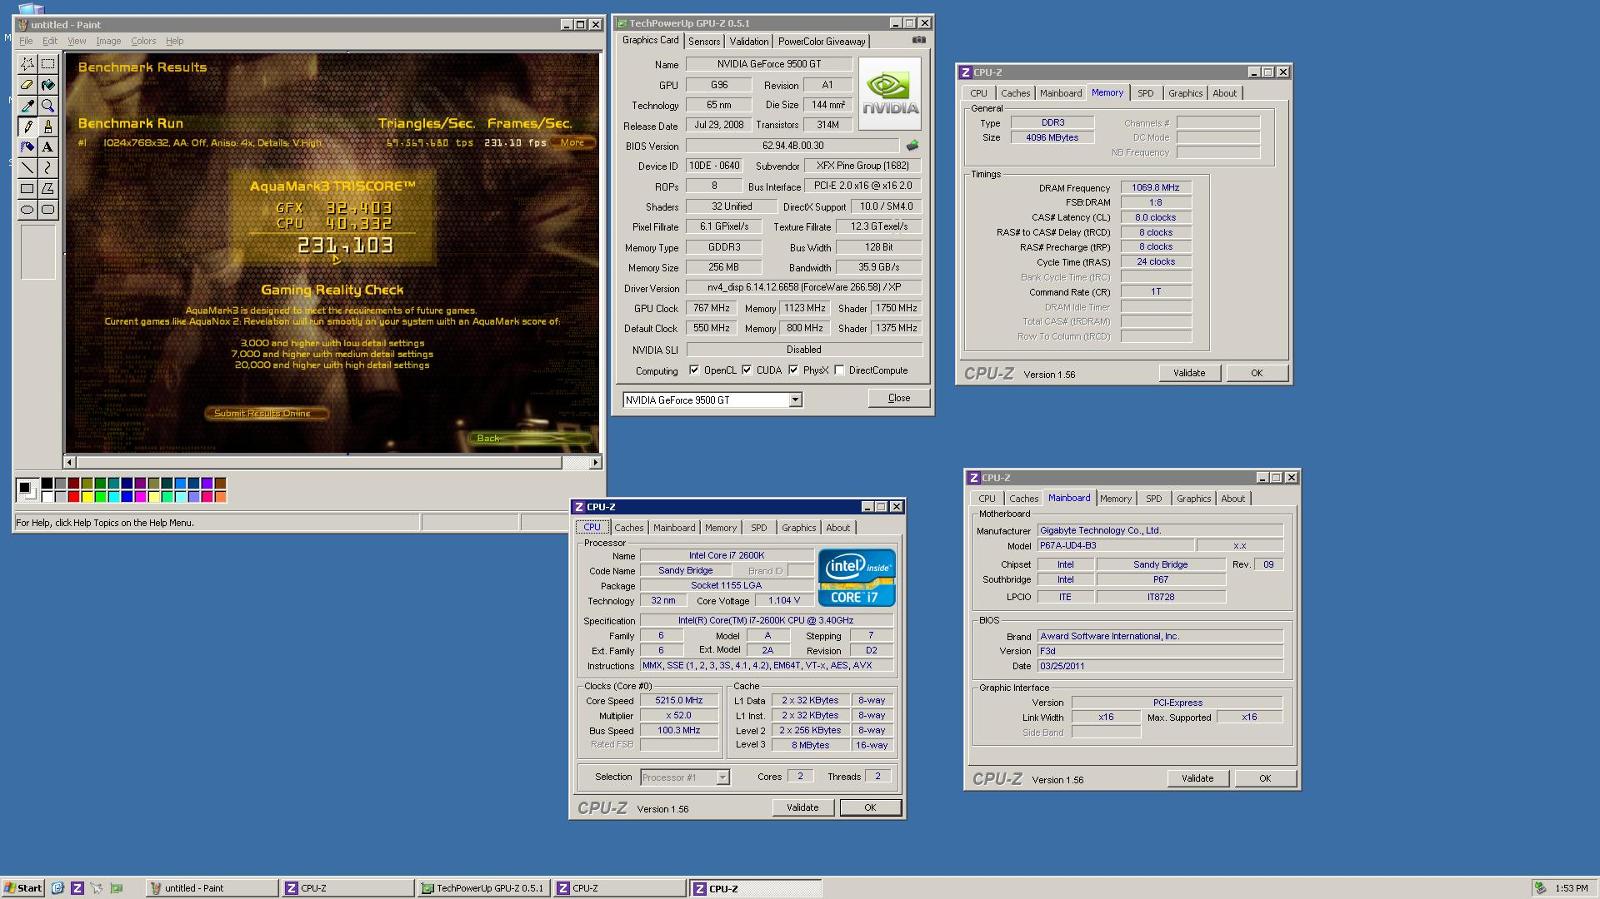This screenshot has height=899, width=1600.
Task: Click Validate in the CPU-Z processor window
Action: (802, 807)
